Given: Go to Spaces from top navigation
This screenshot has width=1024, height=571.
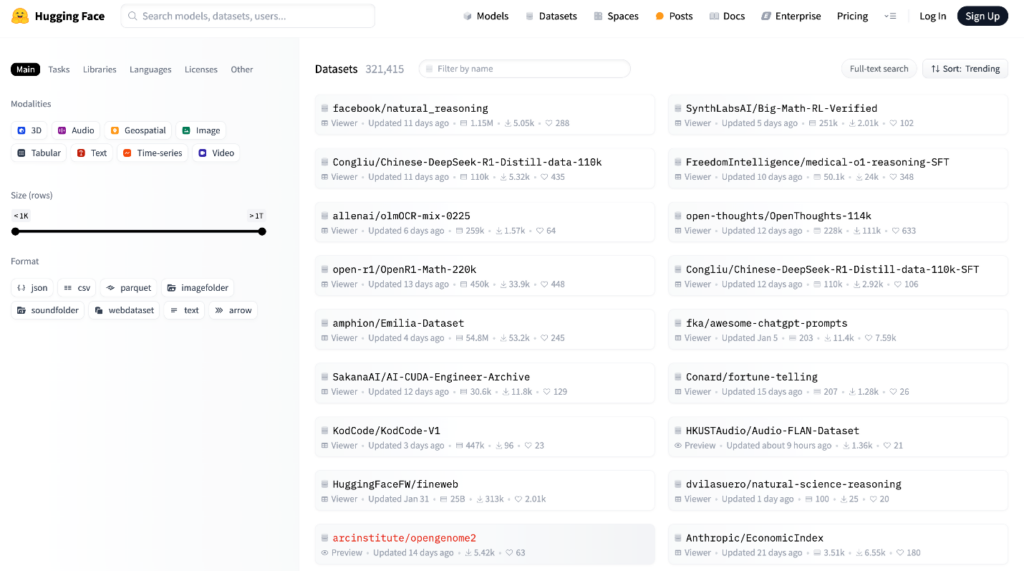Looking at the screenshot, I should click(615, 16).
